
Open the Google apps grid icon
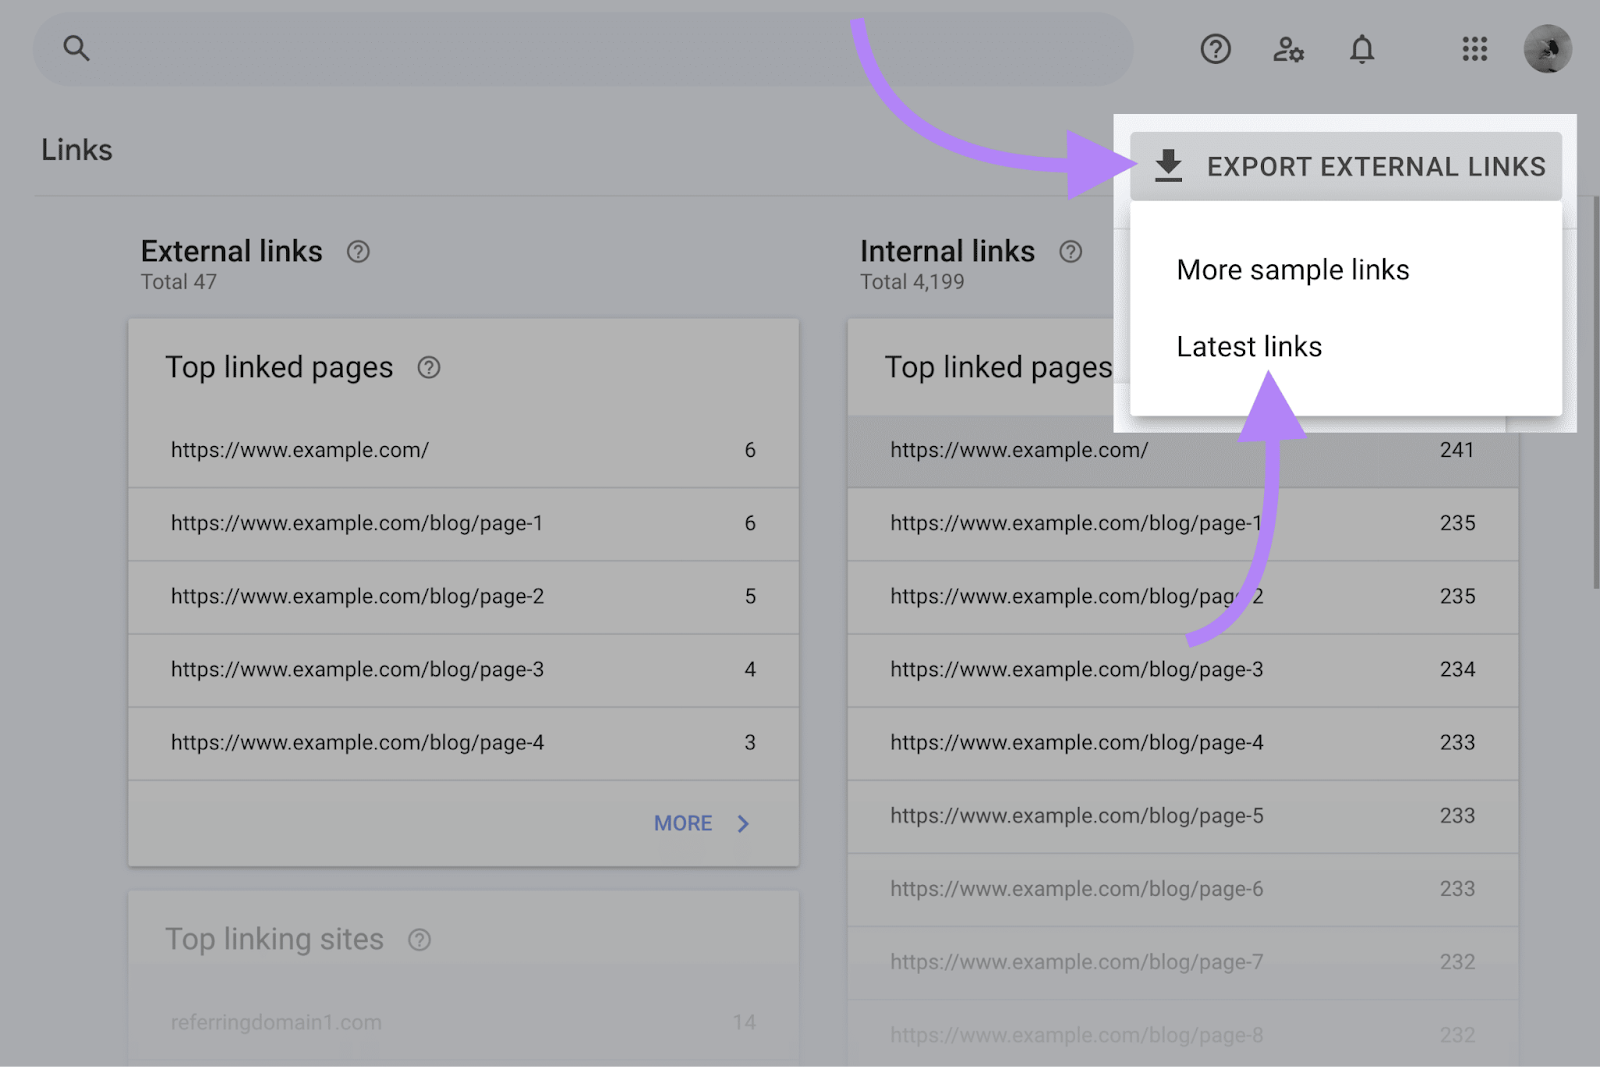tap(1474, 49)
